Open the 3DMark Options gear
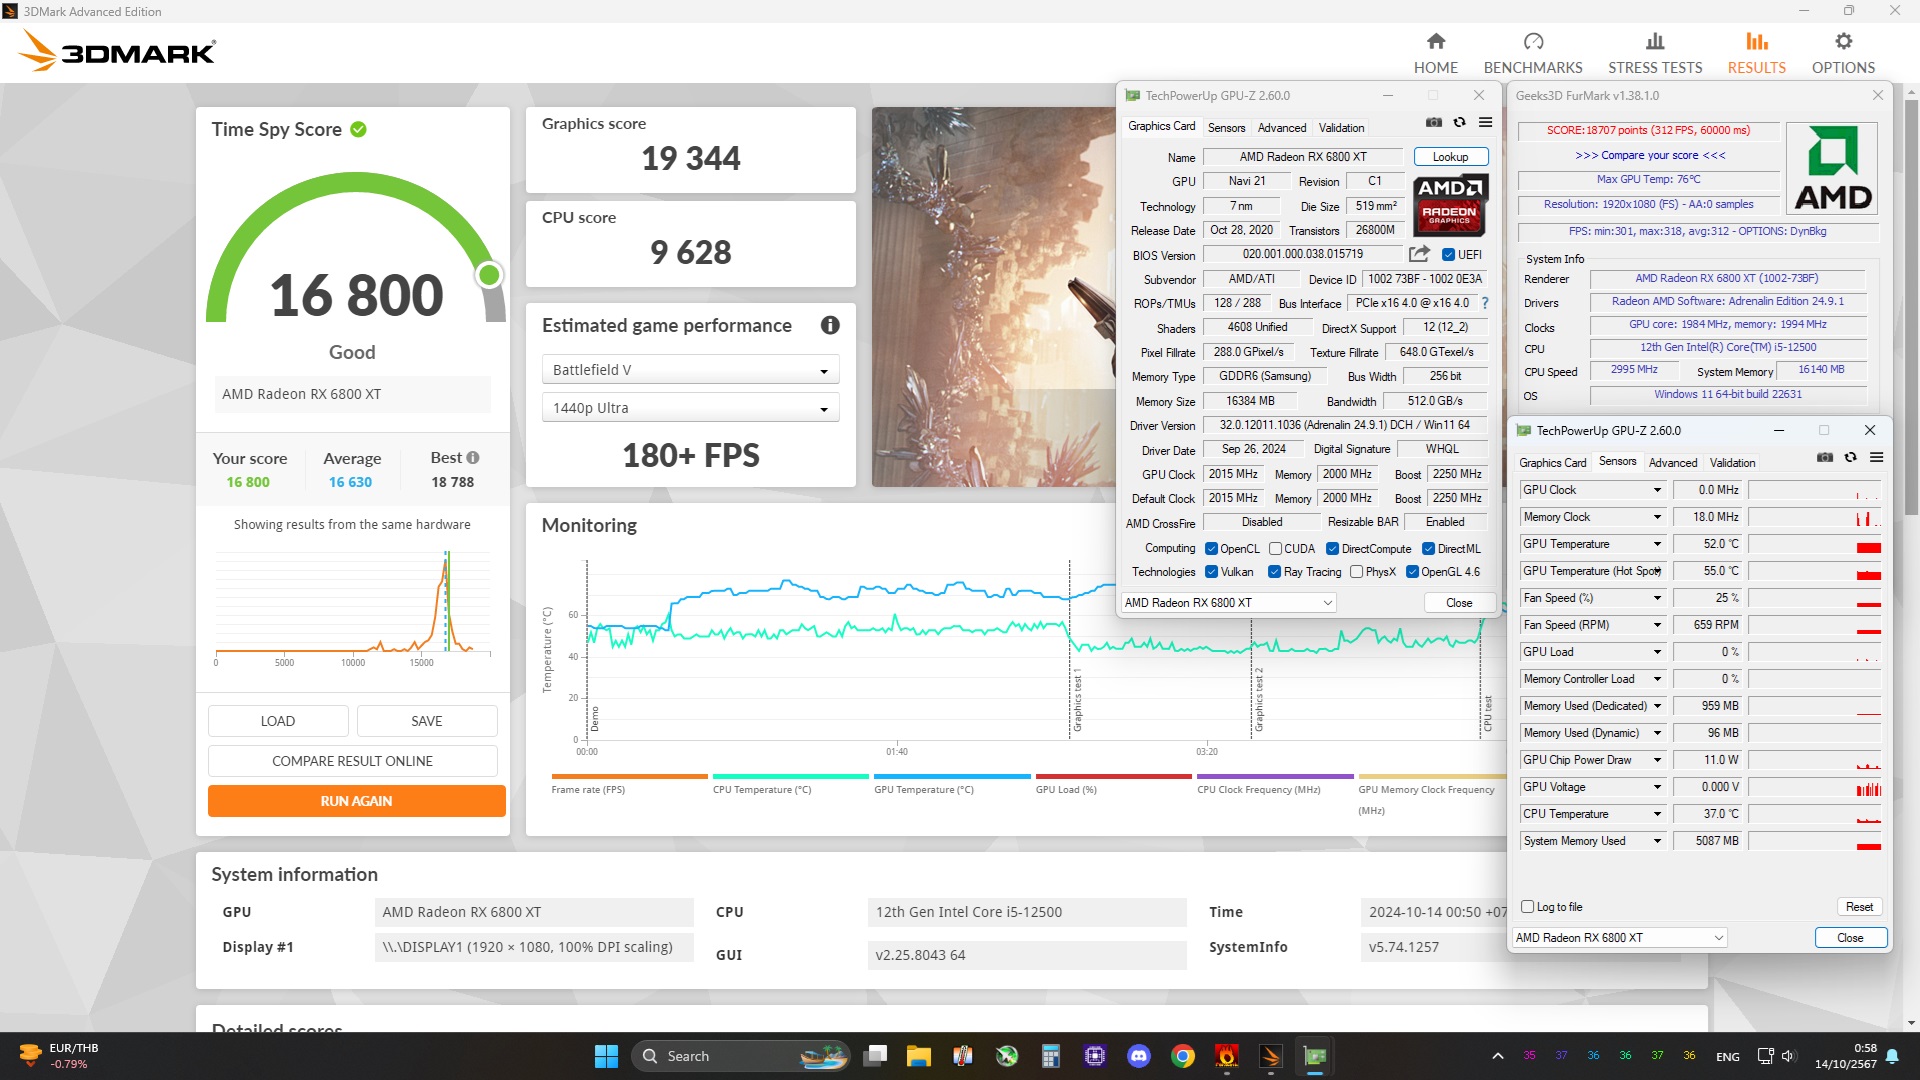The width and height of the screenshot is (1920, 1080). tap(1842, 41)
